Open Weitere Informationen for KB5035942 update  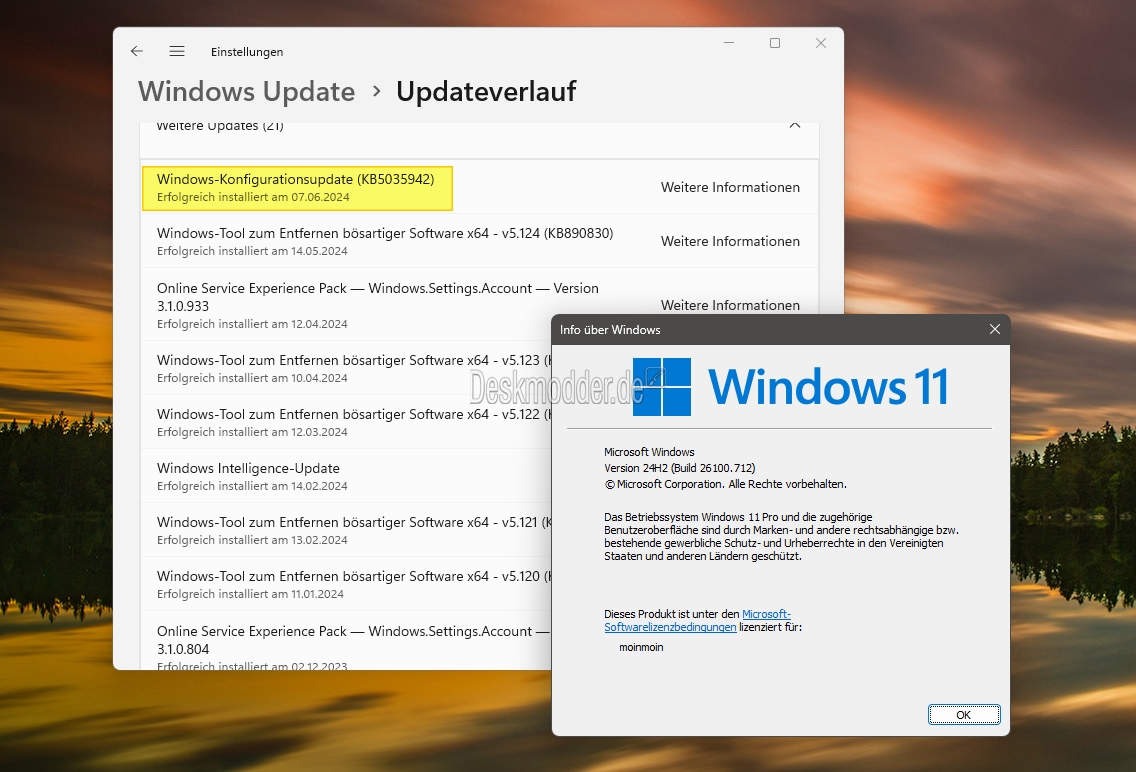click(x=730, y=187)
